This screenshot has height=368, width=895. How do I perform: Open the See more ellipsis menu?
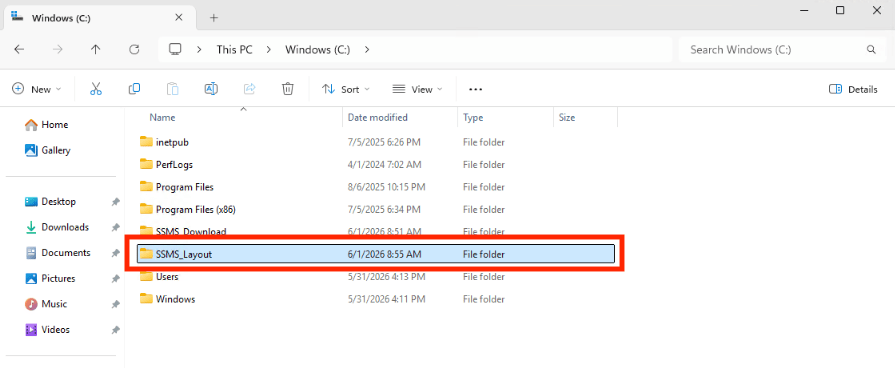[475, 90]
